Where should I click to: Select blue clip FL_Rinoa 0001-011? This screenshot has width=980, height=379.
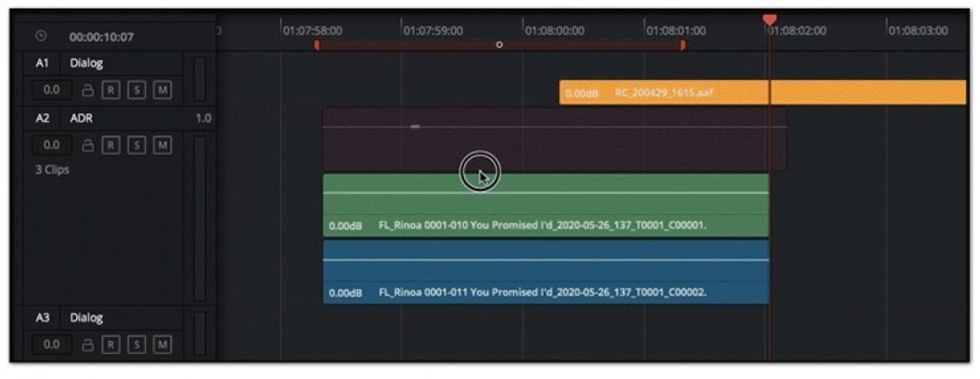546,272
